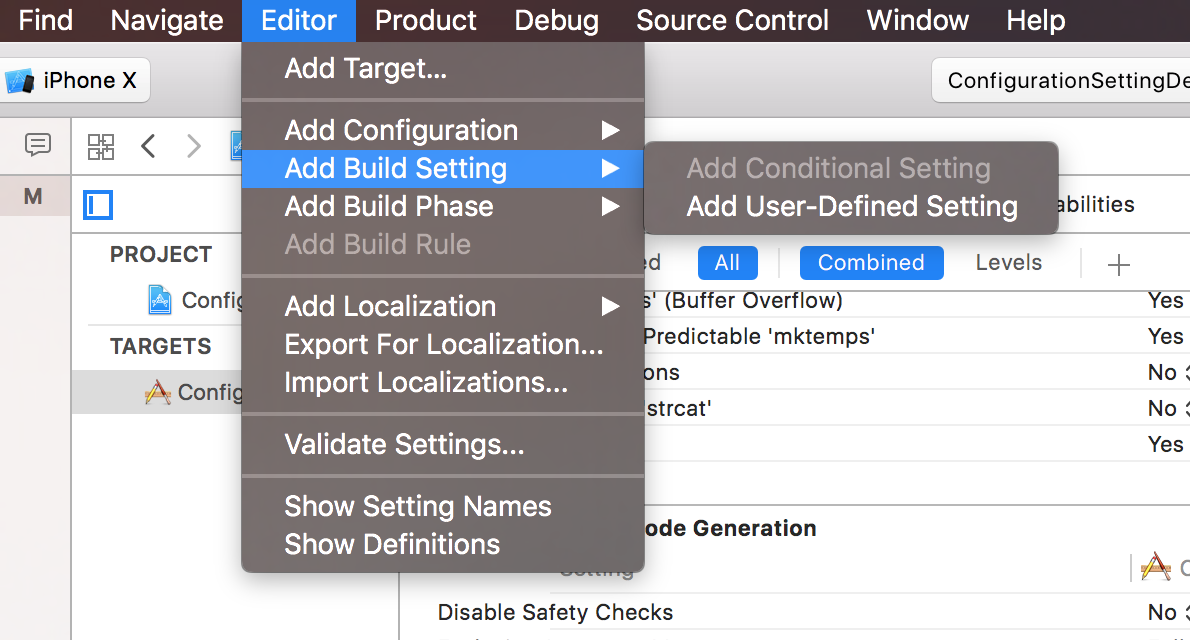1190x640 pixels.
Task: Toggle the targets list sidebar icon
Action: (x=98, y=205)
